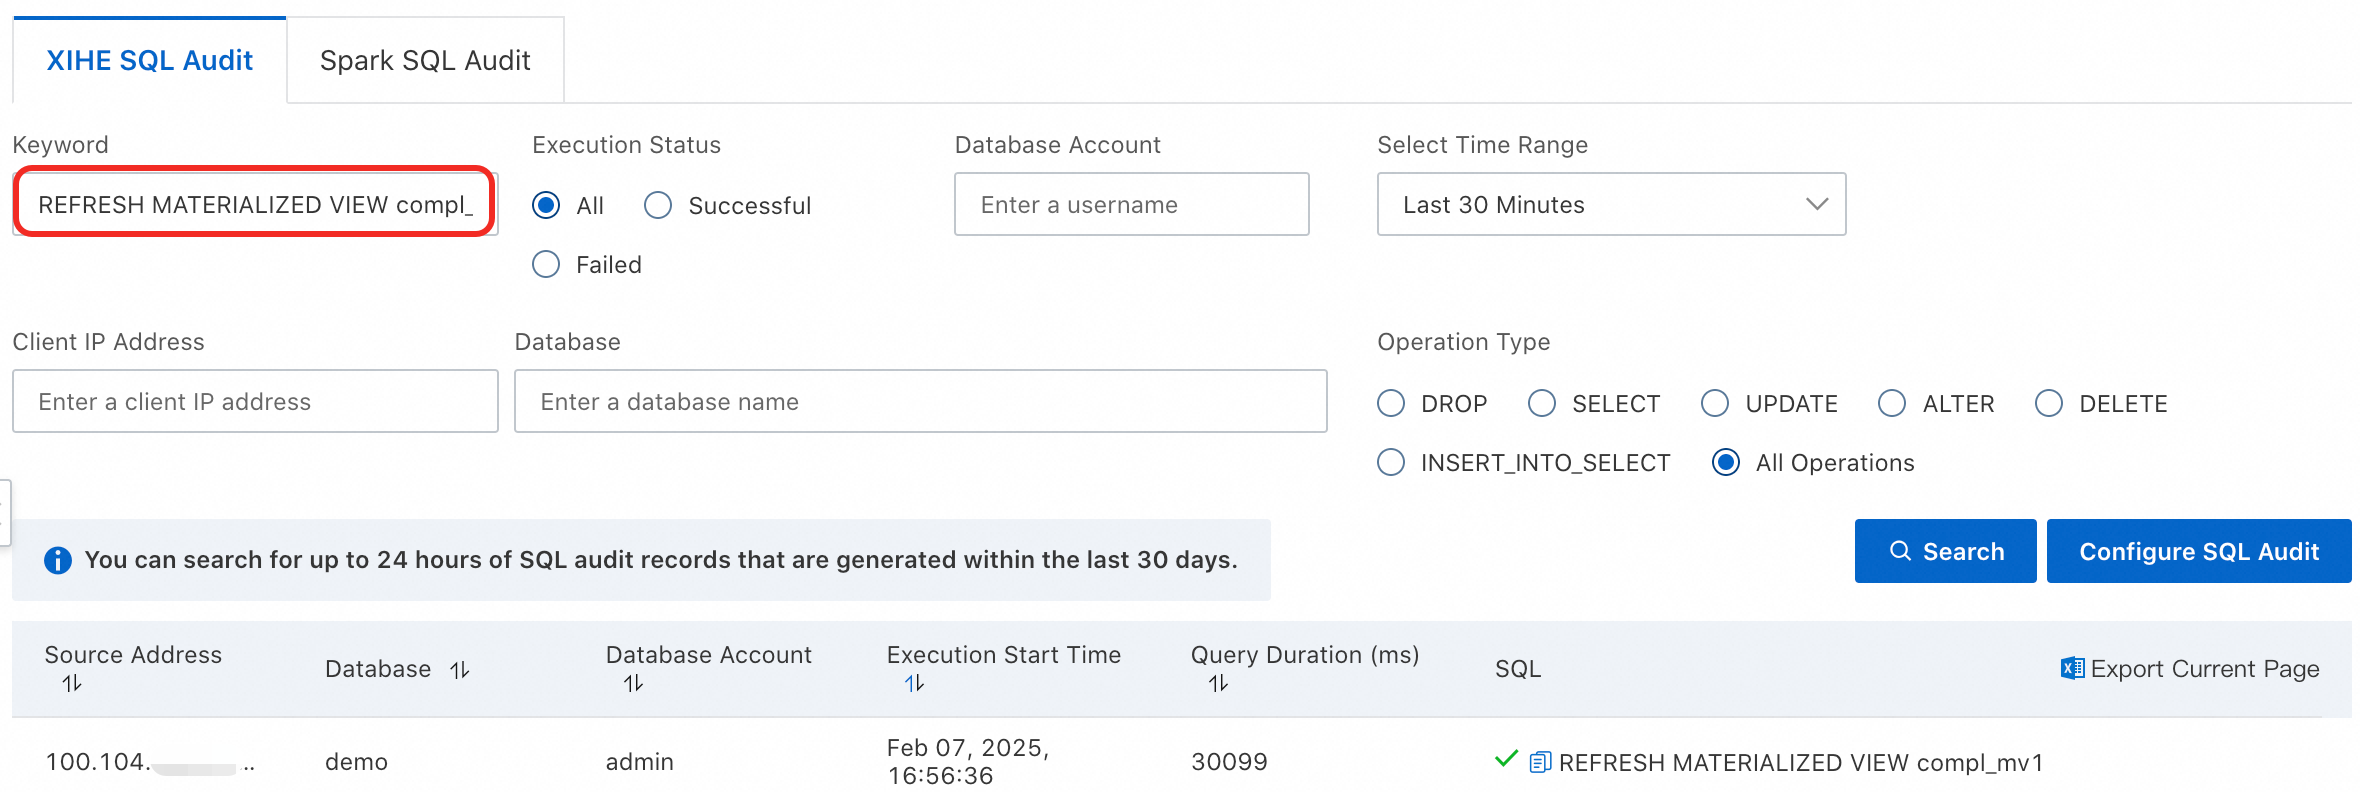Click the Database name input field
This screenshot has width=2360, height=792.
tap(920, 401)
